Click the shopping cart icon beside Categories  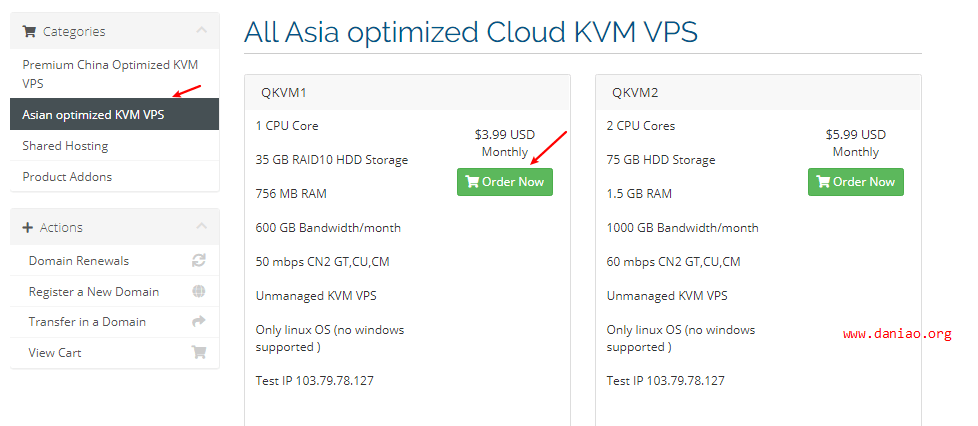point(29,31)
